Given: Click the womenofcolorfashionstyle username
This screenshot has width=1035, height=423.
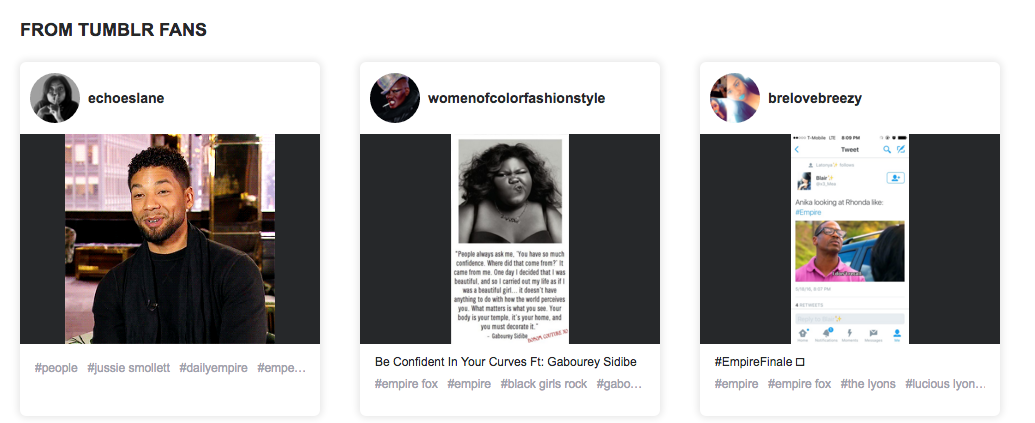Looking at the screenshot, I should pyautogui.click(x=516, y=98).
